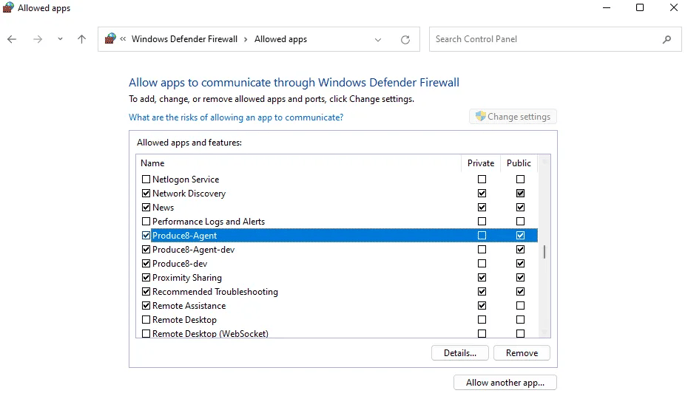Screen dimensions: 688x396
Task: Select the Remote Assistance row text
Action: click(x=189, y=306)
